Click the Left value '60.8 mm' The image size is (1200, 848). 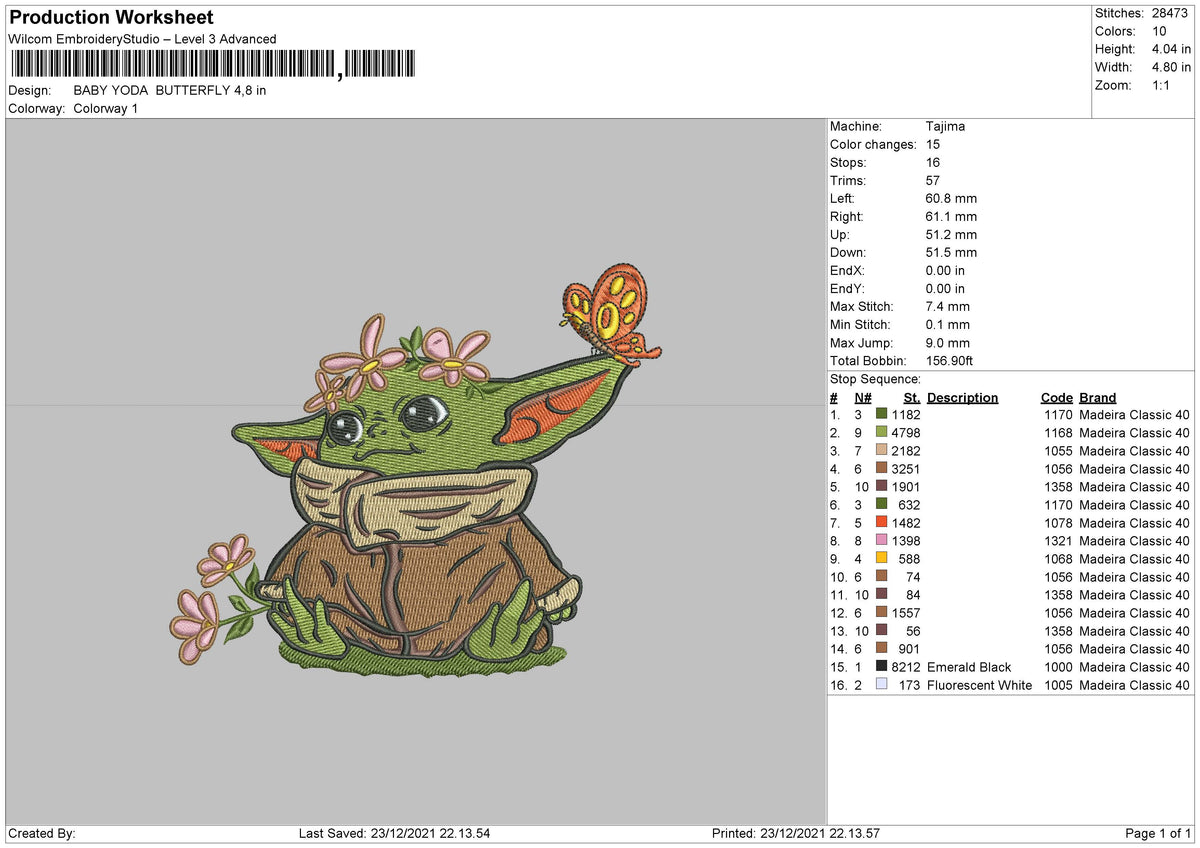(x=951, y=199)
